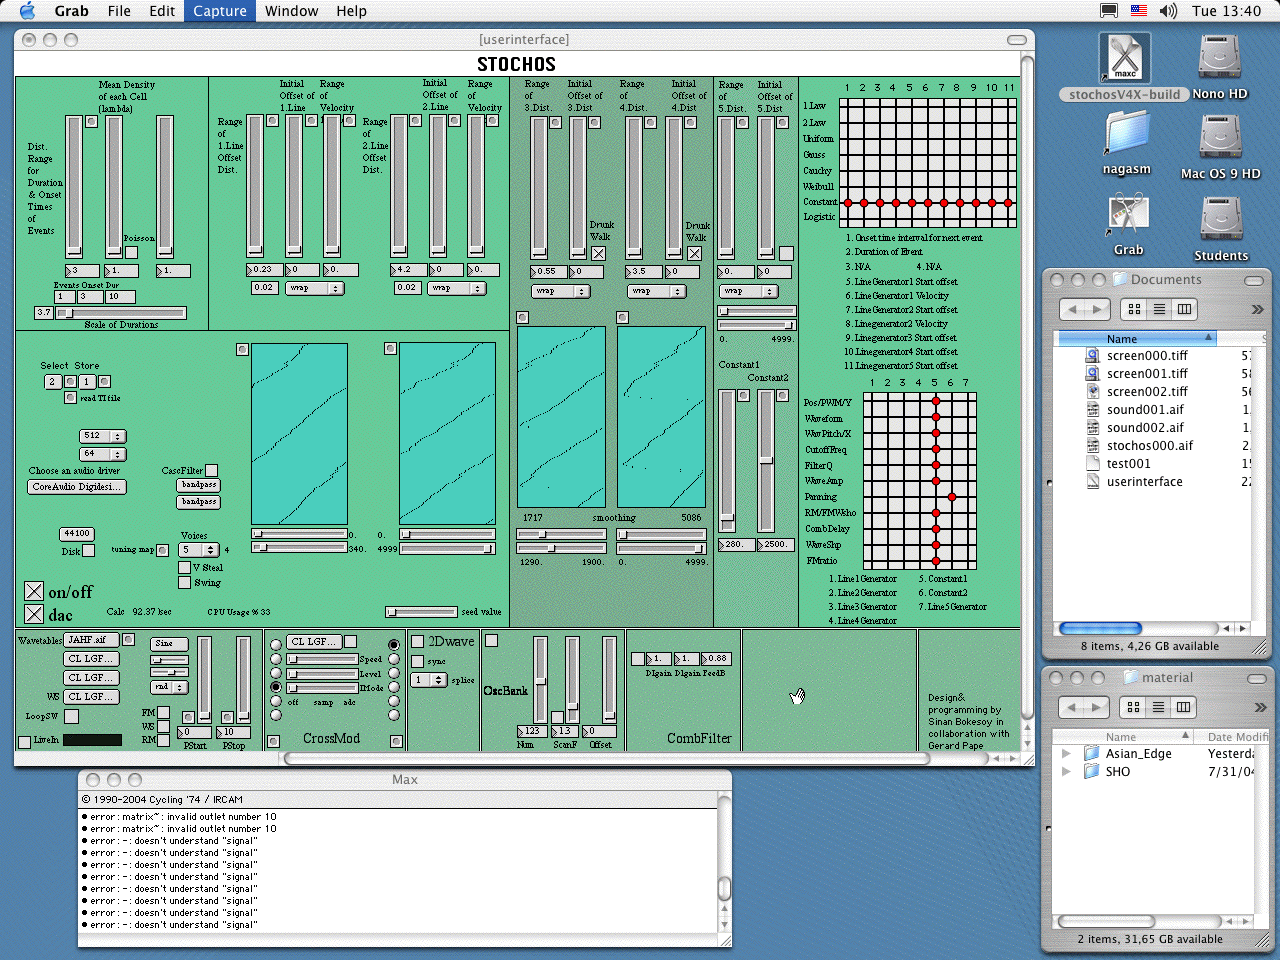Open the Window menu
1280x960 pixels.
(x=291, y=11)
